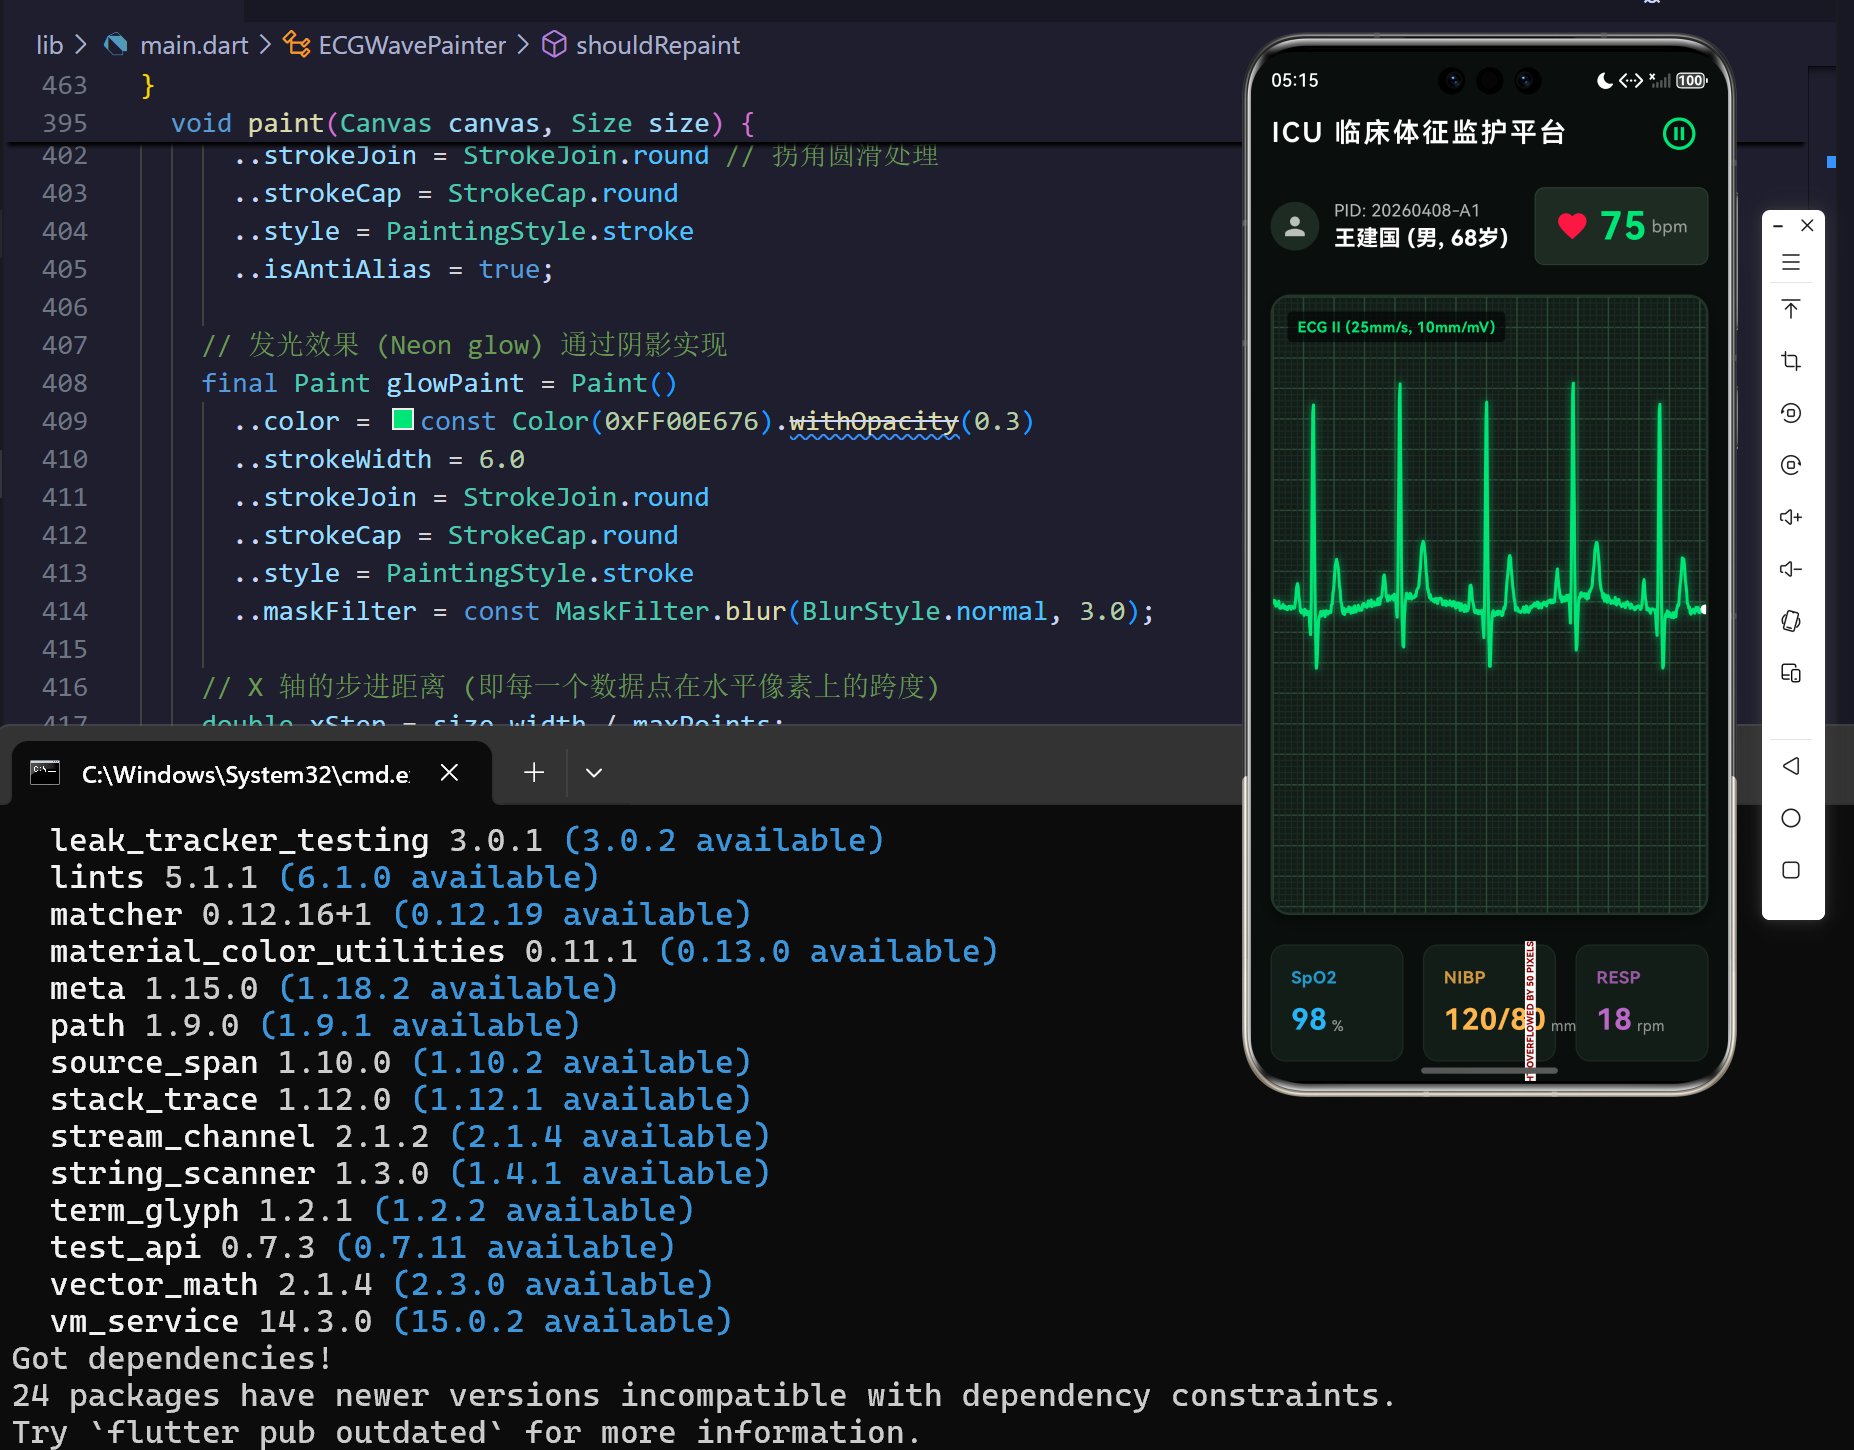Open ECGWavePainter breadcrumb item
Image resolution: width=1854 pixels, height=1450 pixels.
(x=412, y=45)
